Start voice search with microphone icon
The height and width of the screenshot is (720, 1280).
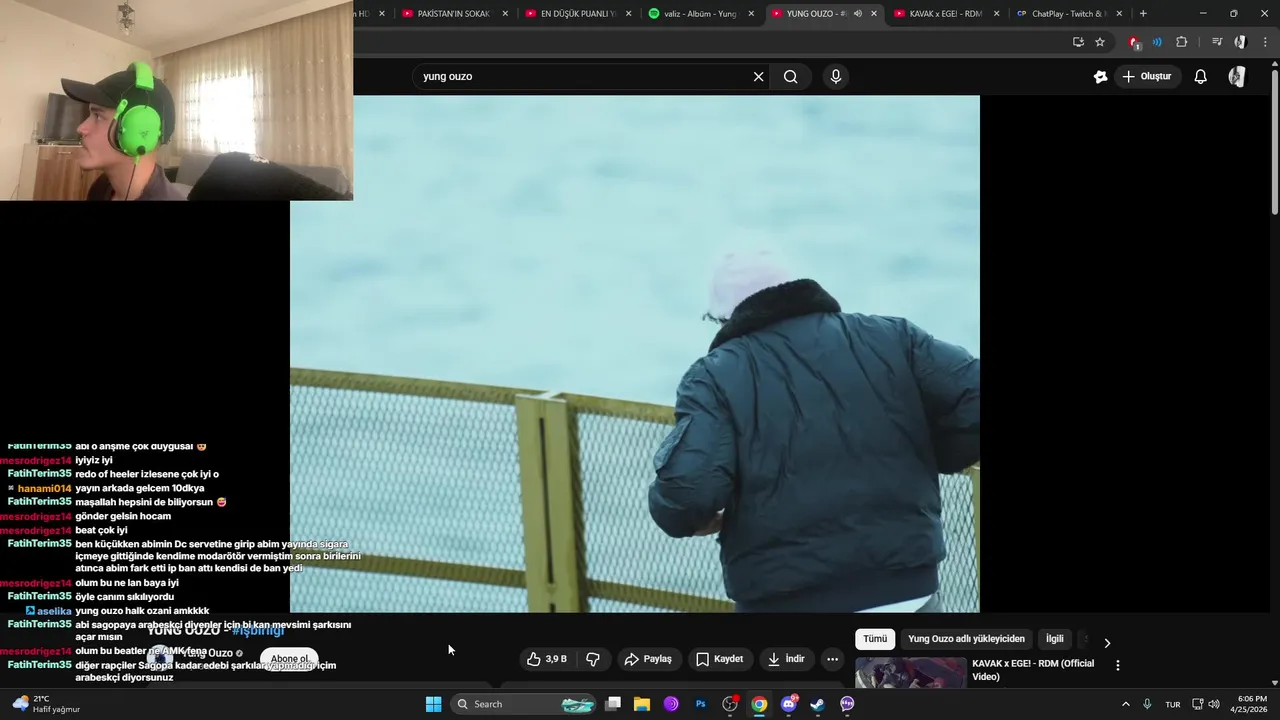(x=836, y=77)
